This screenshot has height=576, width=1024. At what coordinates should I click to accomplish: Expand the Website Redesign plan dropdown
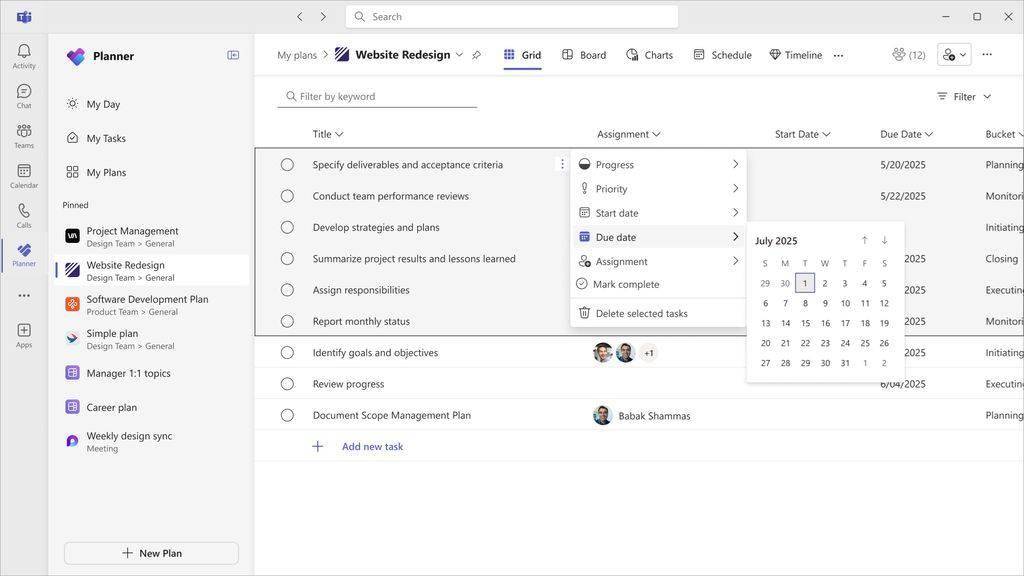(459, 55)
